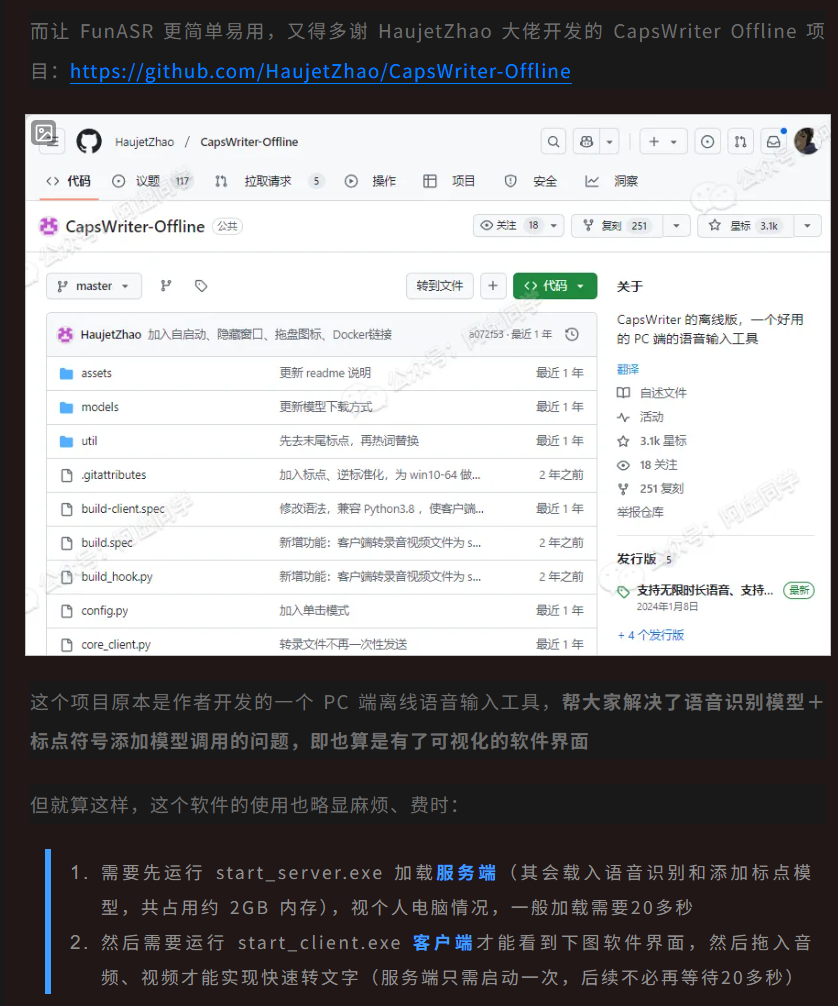This screenshot has width=838, height=1006.
Task: Click the plus add-file button
Action: pyautogui.click(x=492, y=286)
